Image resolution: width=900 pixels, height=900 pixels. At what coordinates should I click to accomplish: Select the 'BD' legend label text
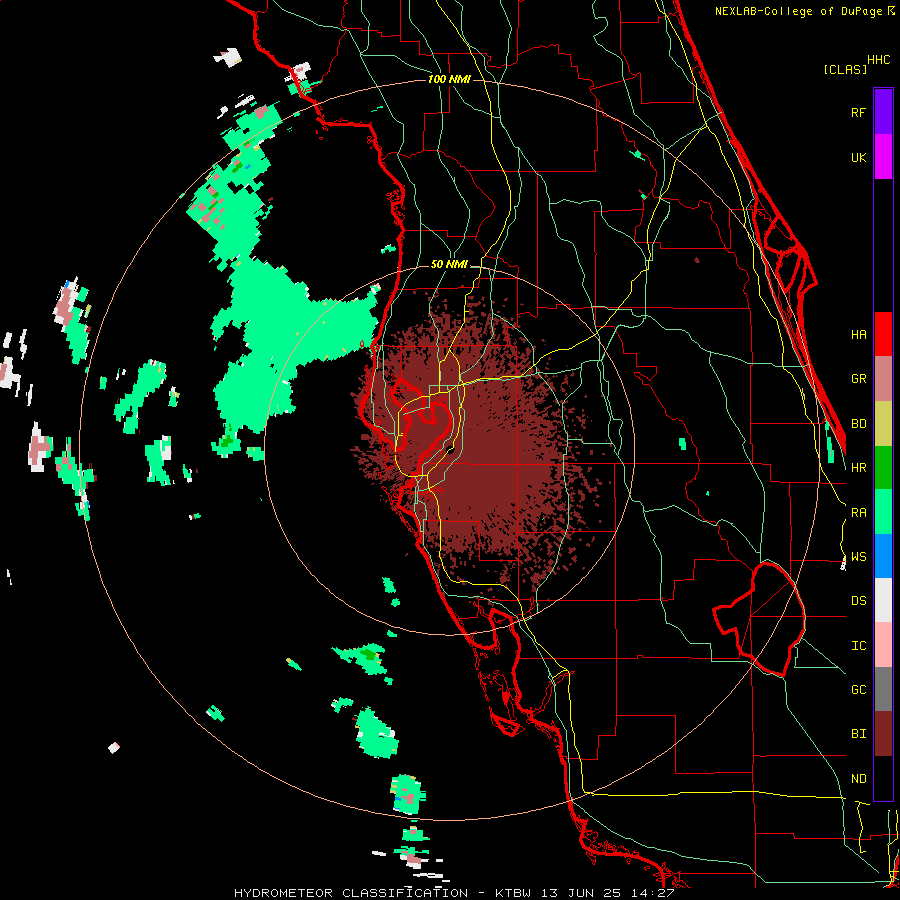[x=858, y=424]
